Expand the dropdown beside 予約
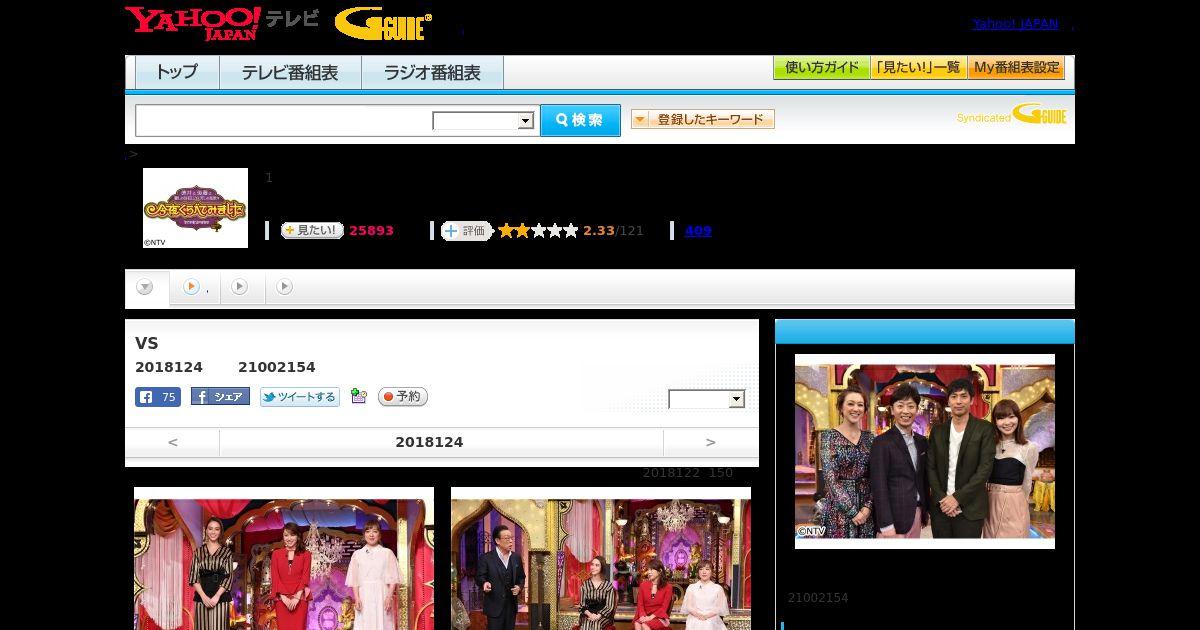This screenshot has width=1200, height=630. pyautogui.click(x=707, y=399)
